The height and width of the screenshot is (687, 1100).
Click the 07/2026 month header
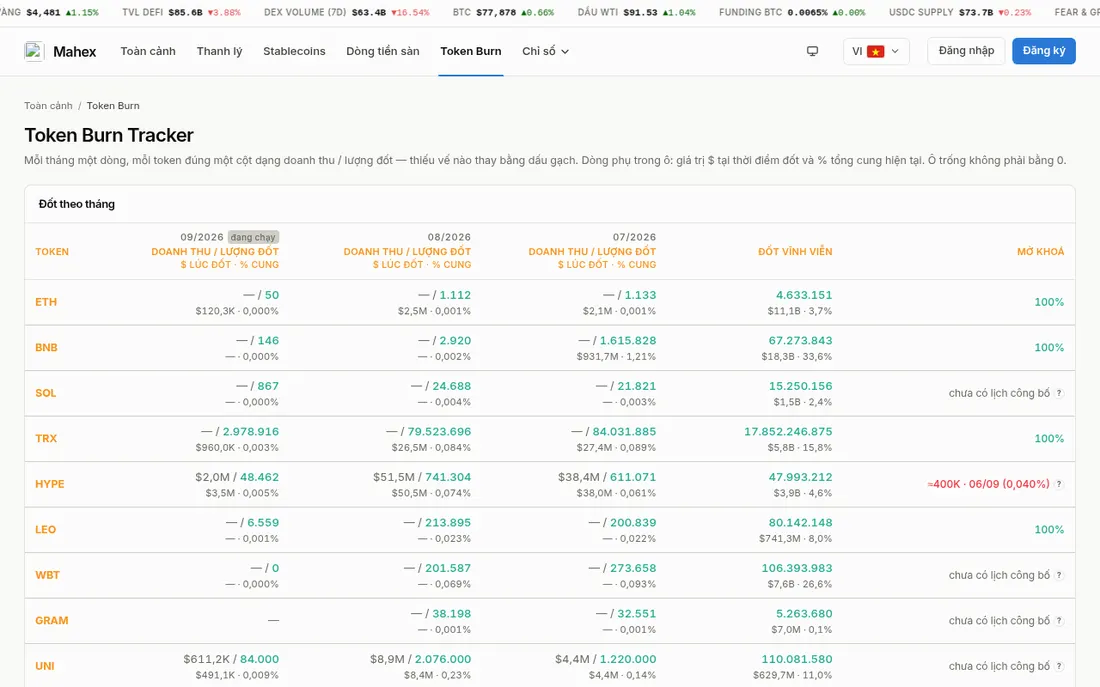(634, 237)
